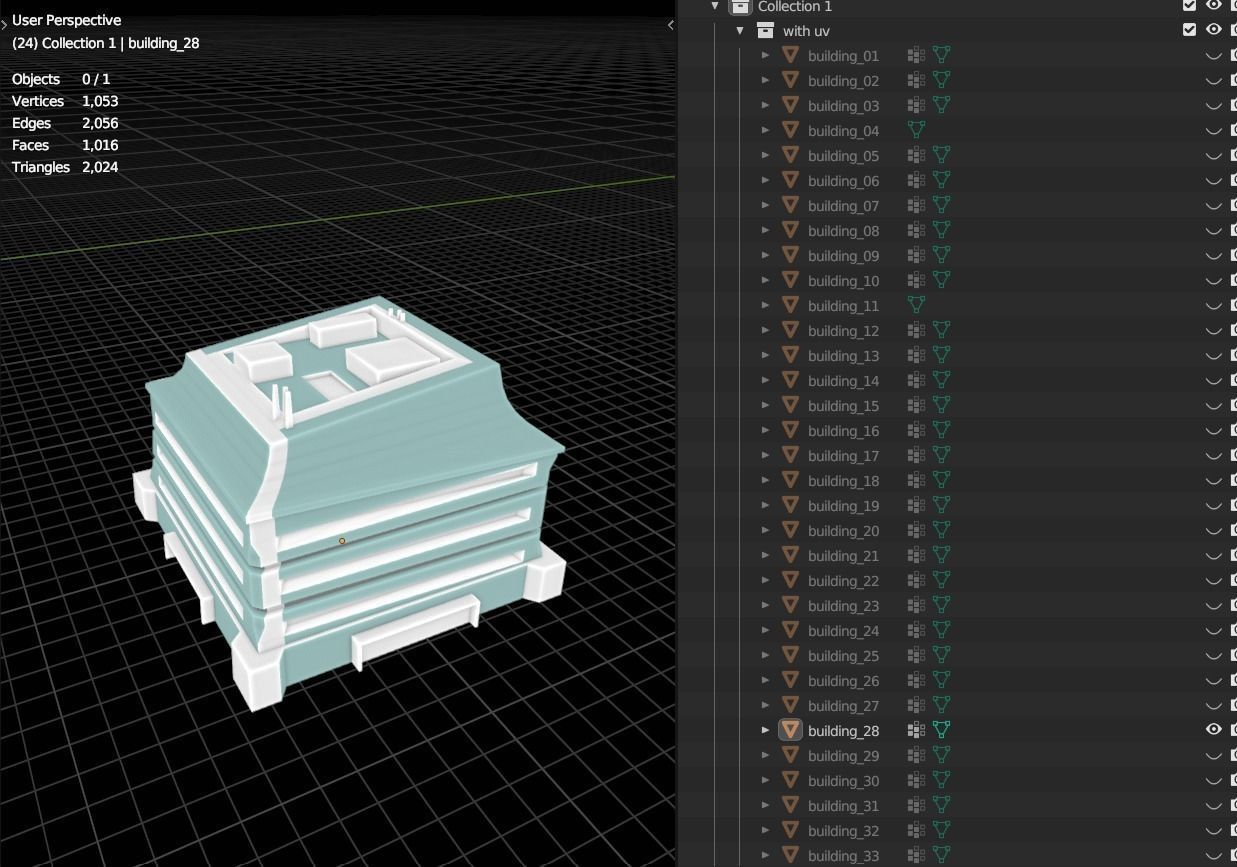The image size is (1237, 867).
Task: Click building_31 green mesh data icon
Action: pos(941,805)
